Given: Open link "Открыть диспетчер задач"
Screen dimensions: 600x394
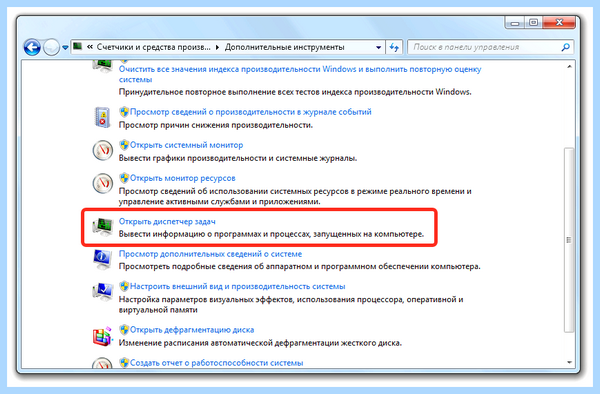Looking at the screenshot, I should point(167,221).
